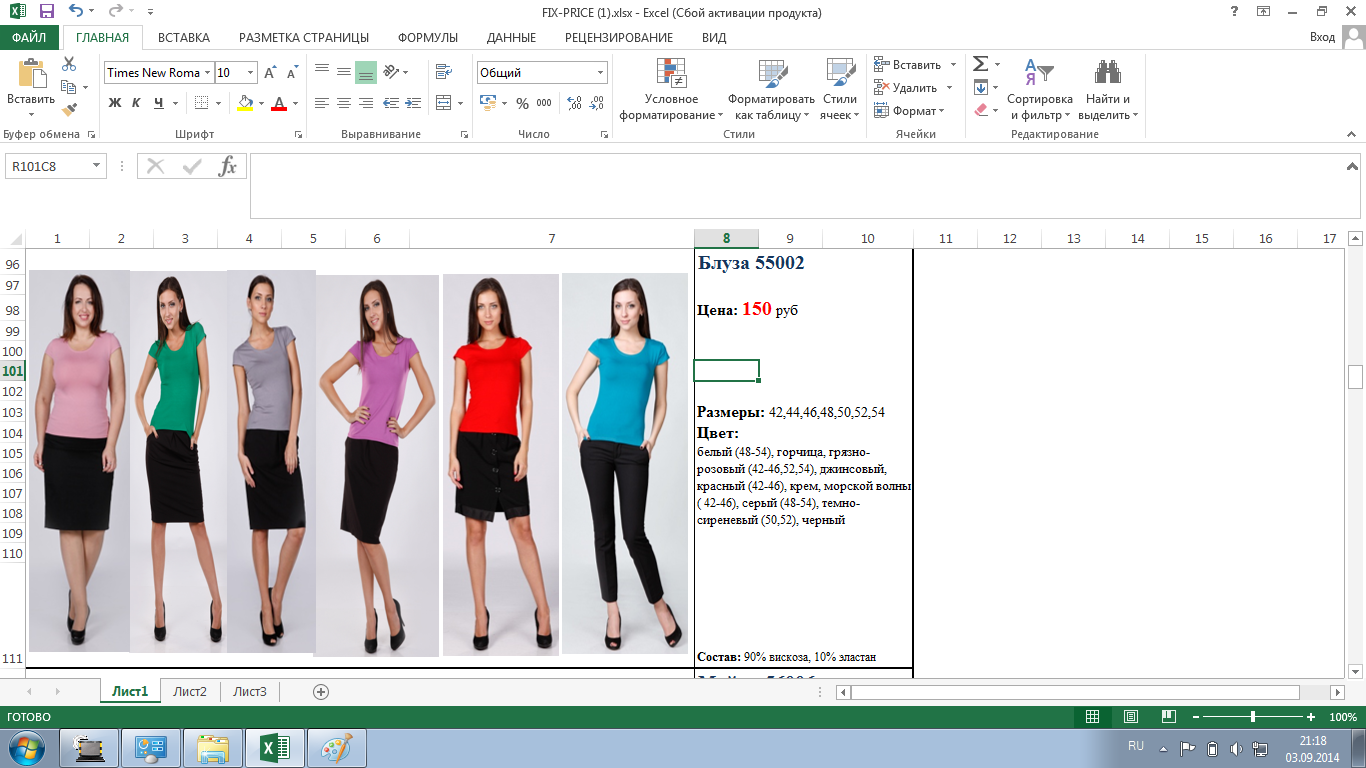The width and height of the screenshot is (1366, 768).
Task: Save the workbook from quick access toolbar
Action: point(47,12)
